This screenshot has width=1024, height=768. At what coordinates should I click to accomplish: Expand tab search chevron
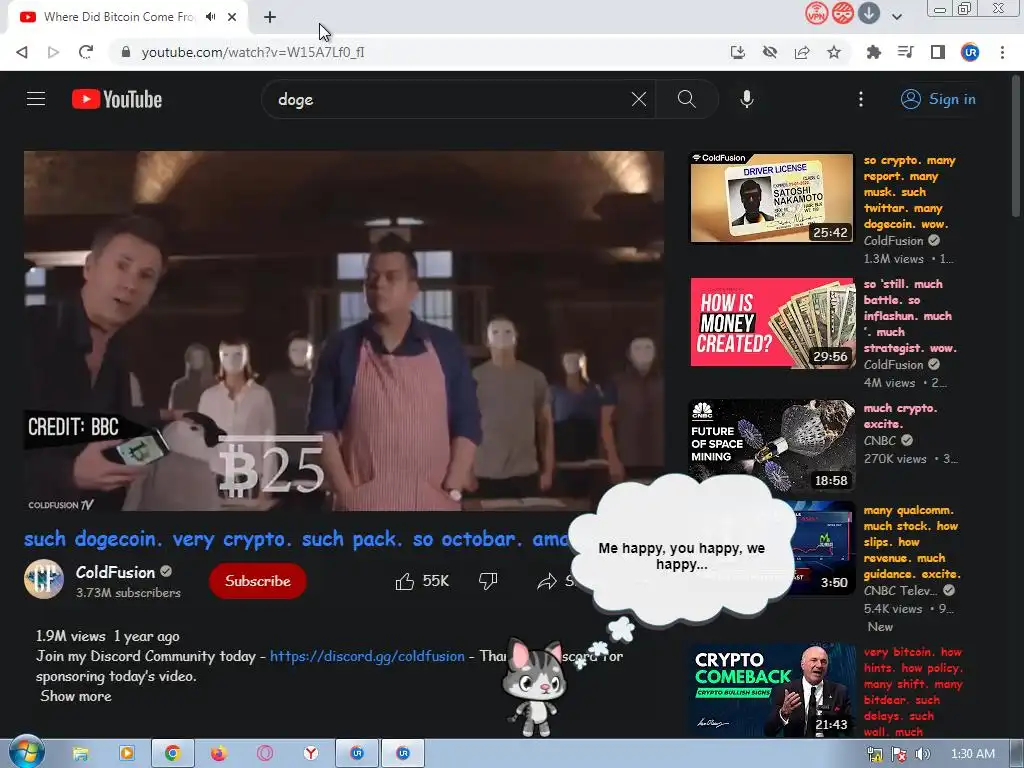[x=897, y=17]
